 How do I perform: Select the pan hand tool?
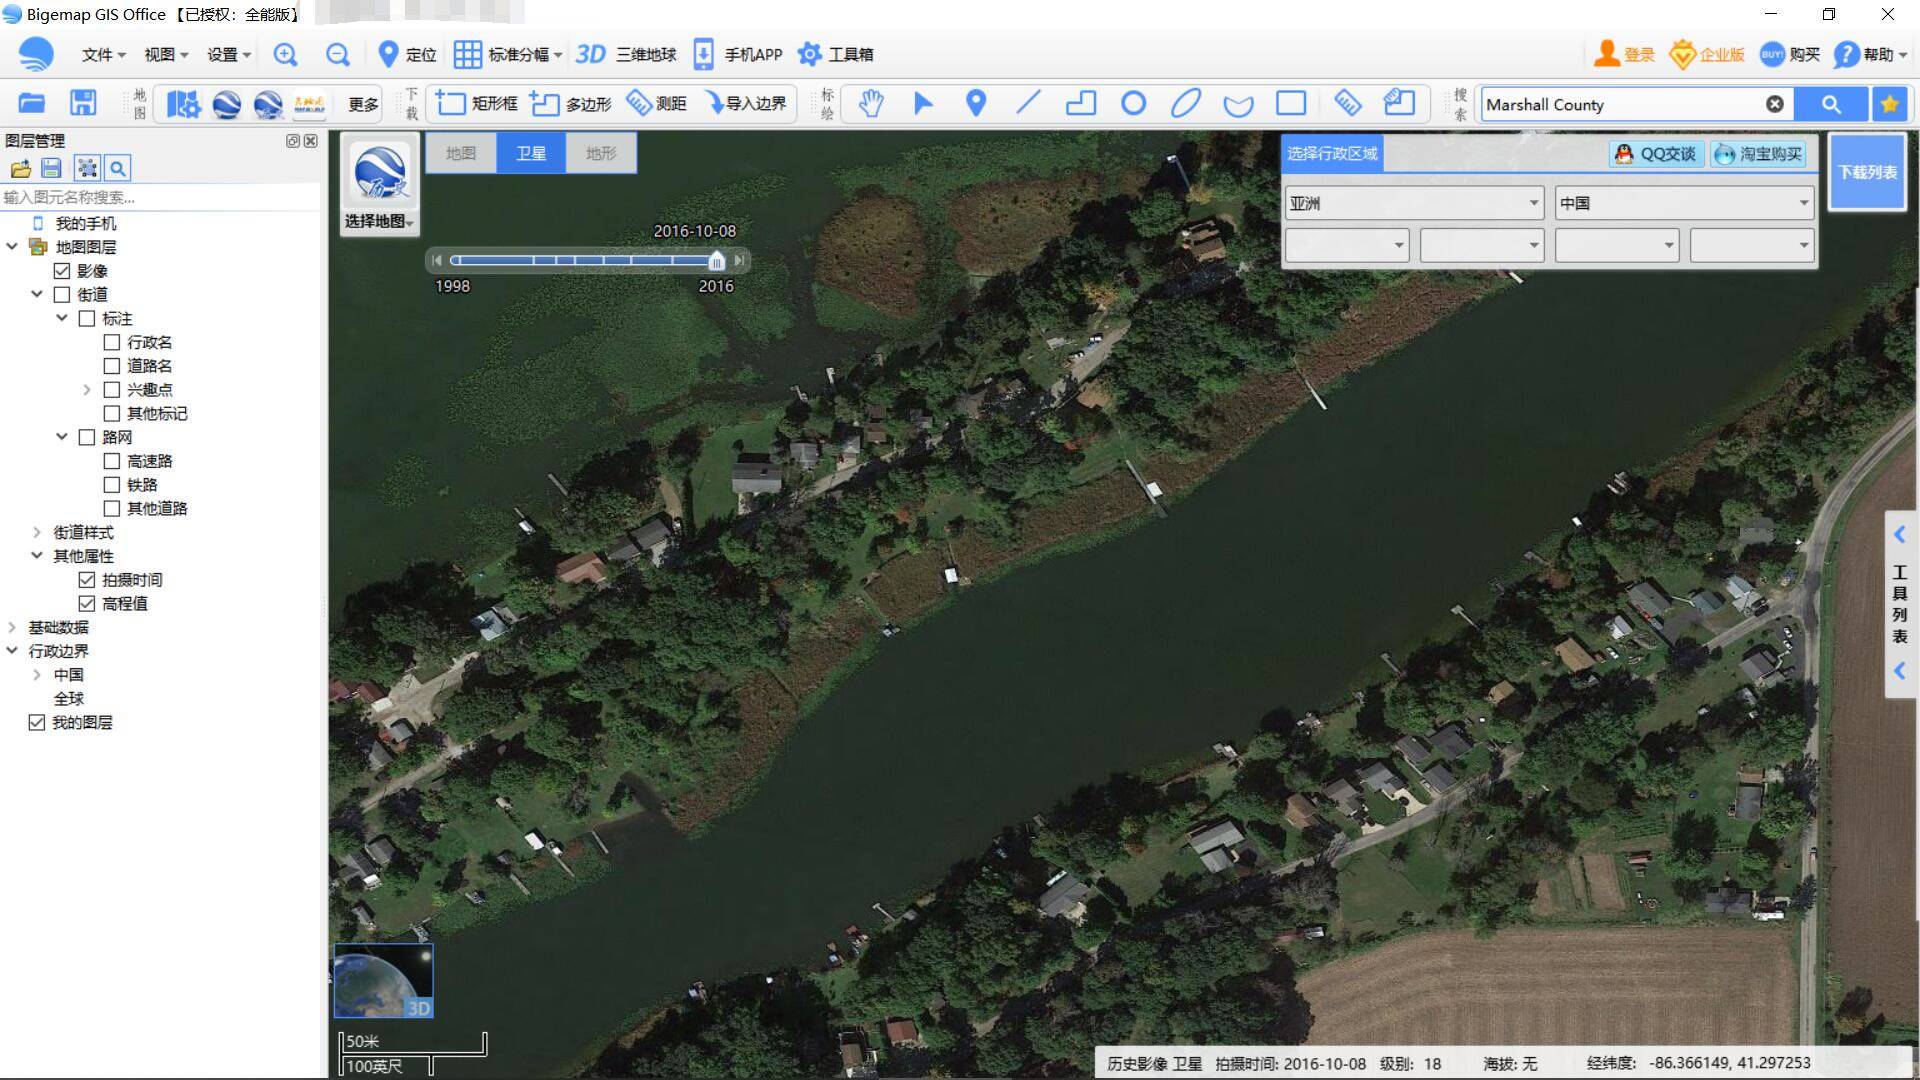pyautogui.click(x=871, y=103)
